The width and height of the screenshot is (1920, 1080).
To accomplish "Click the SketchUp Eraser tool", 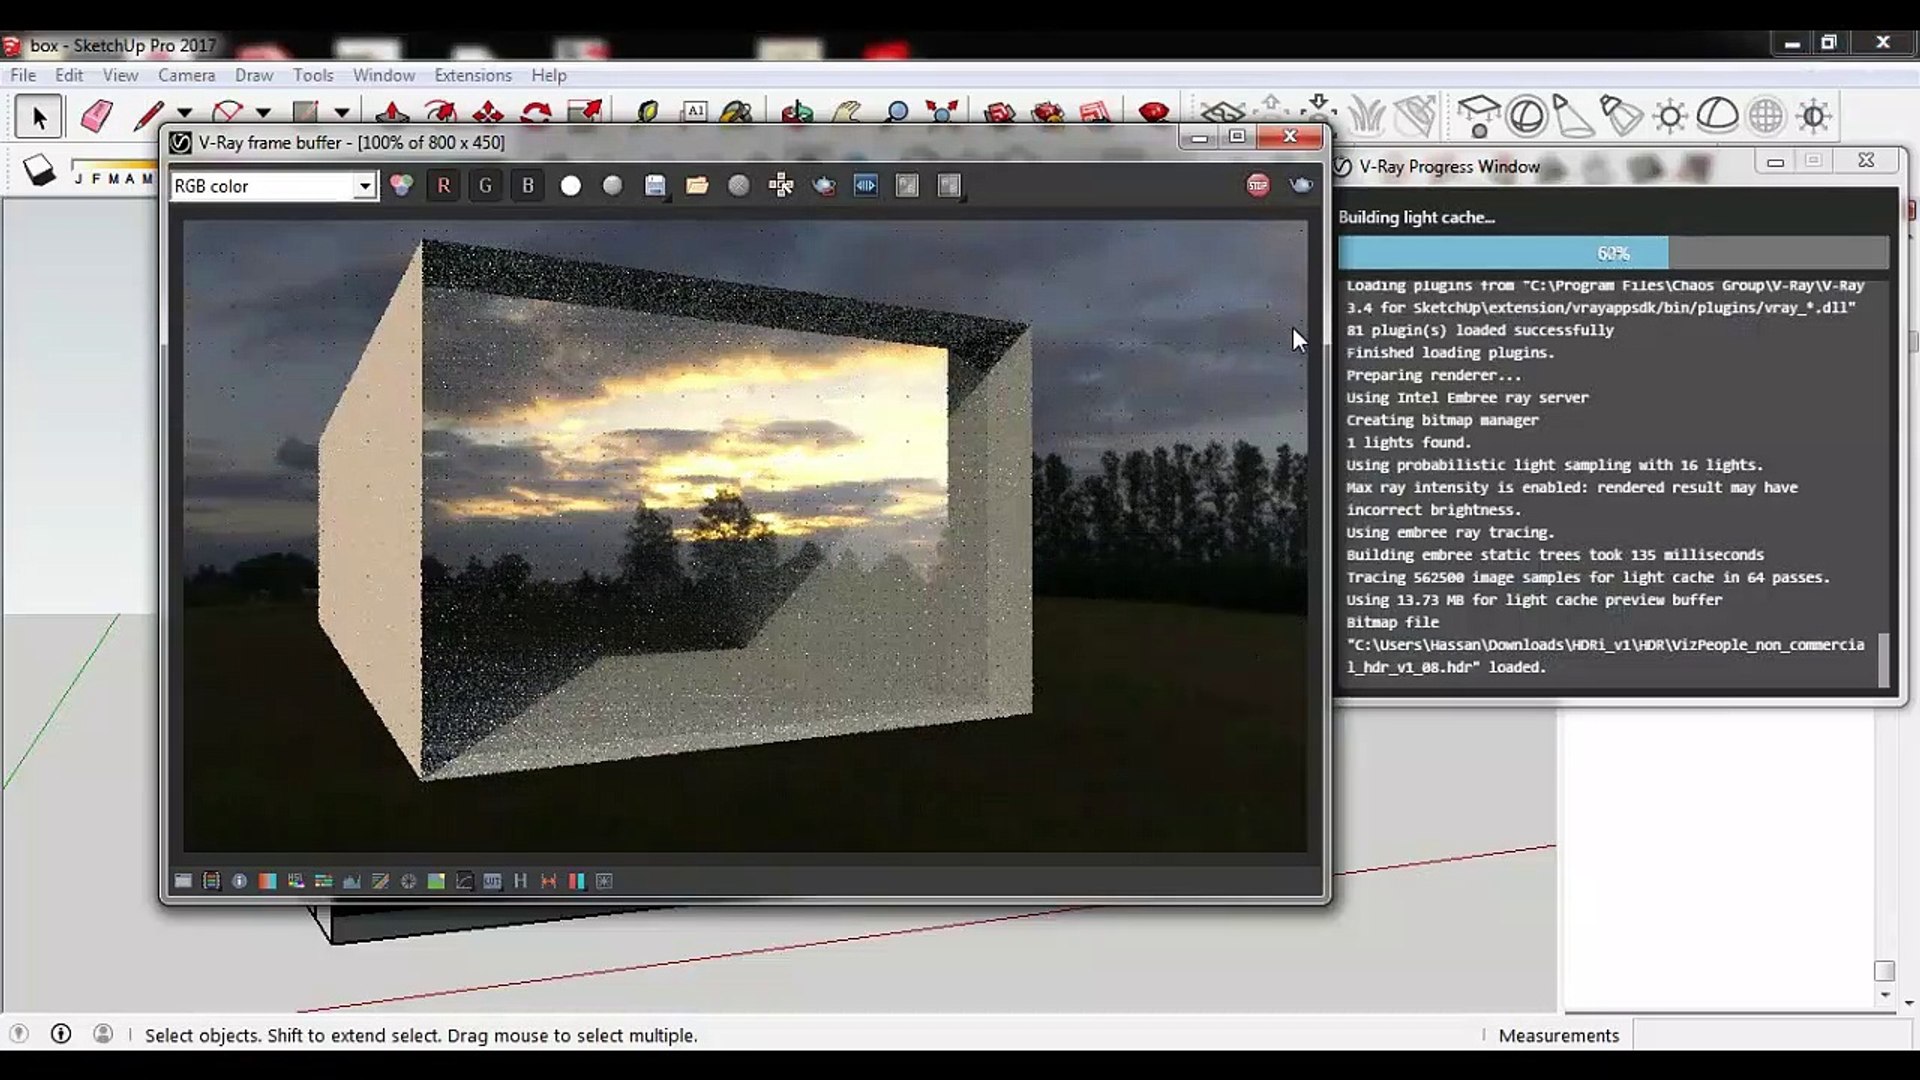I will (96, 116).
